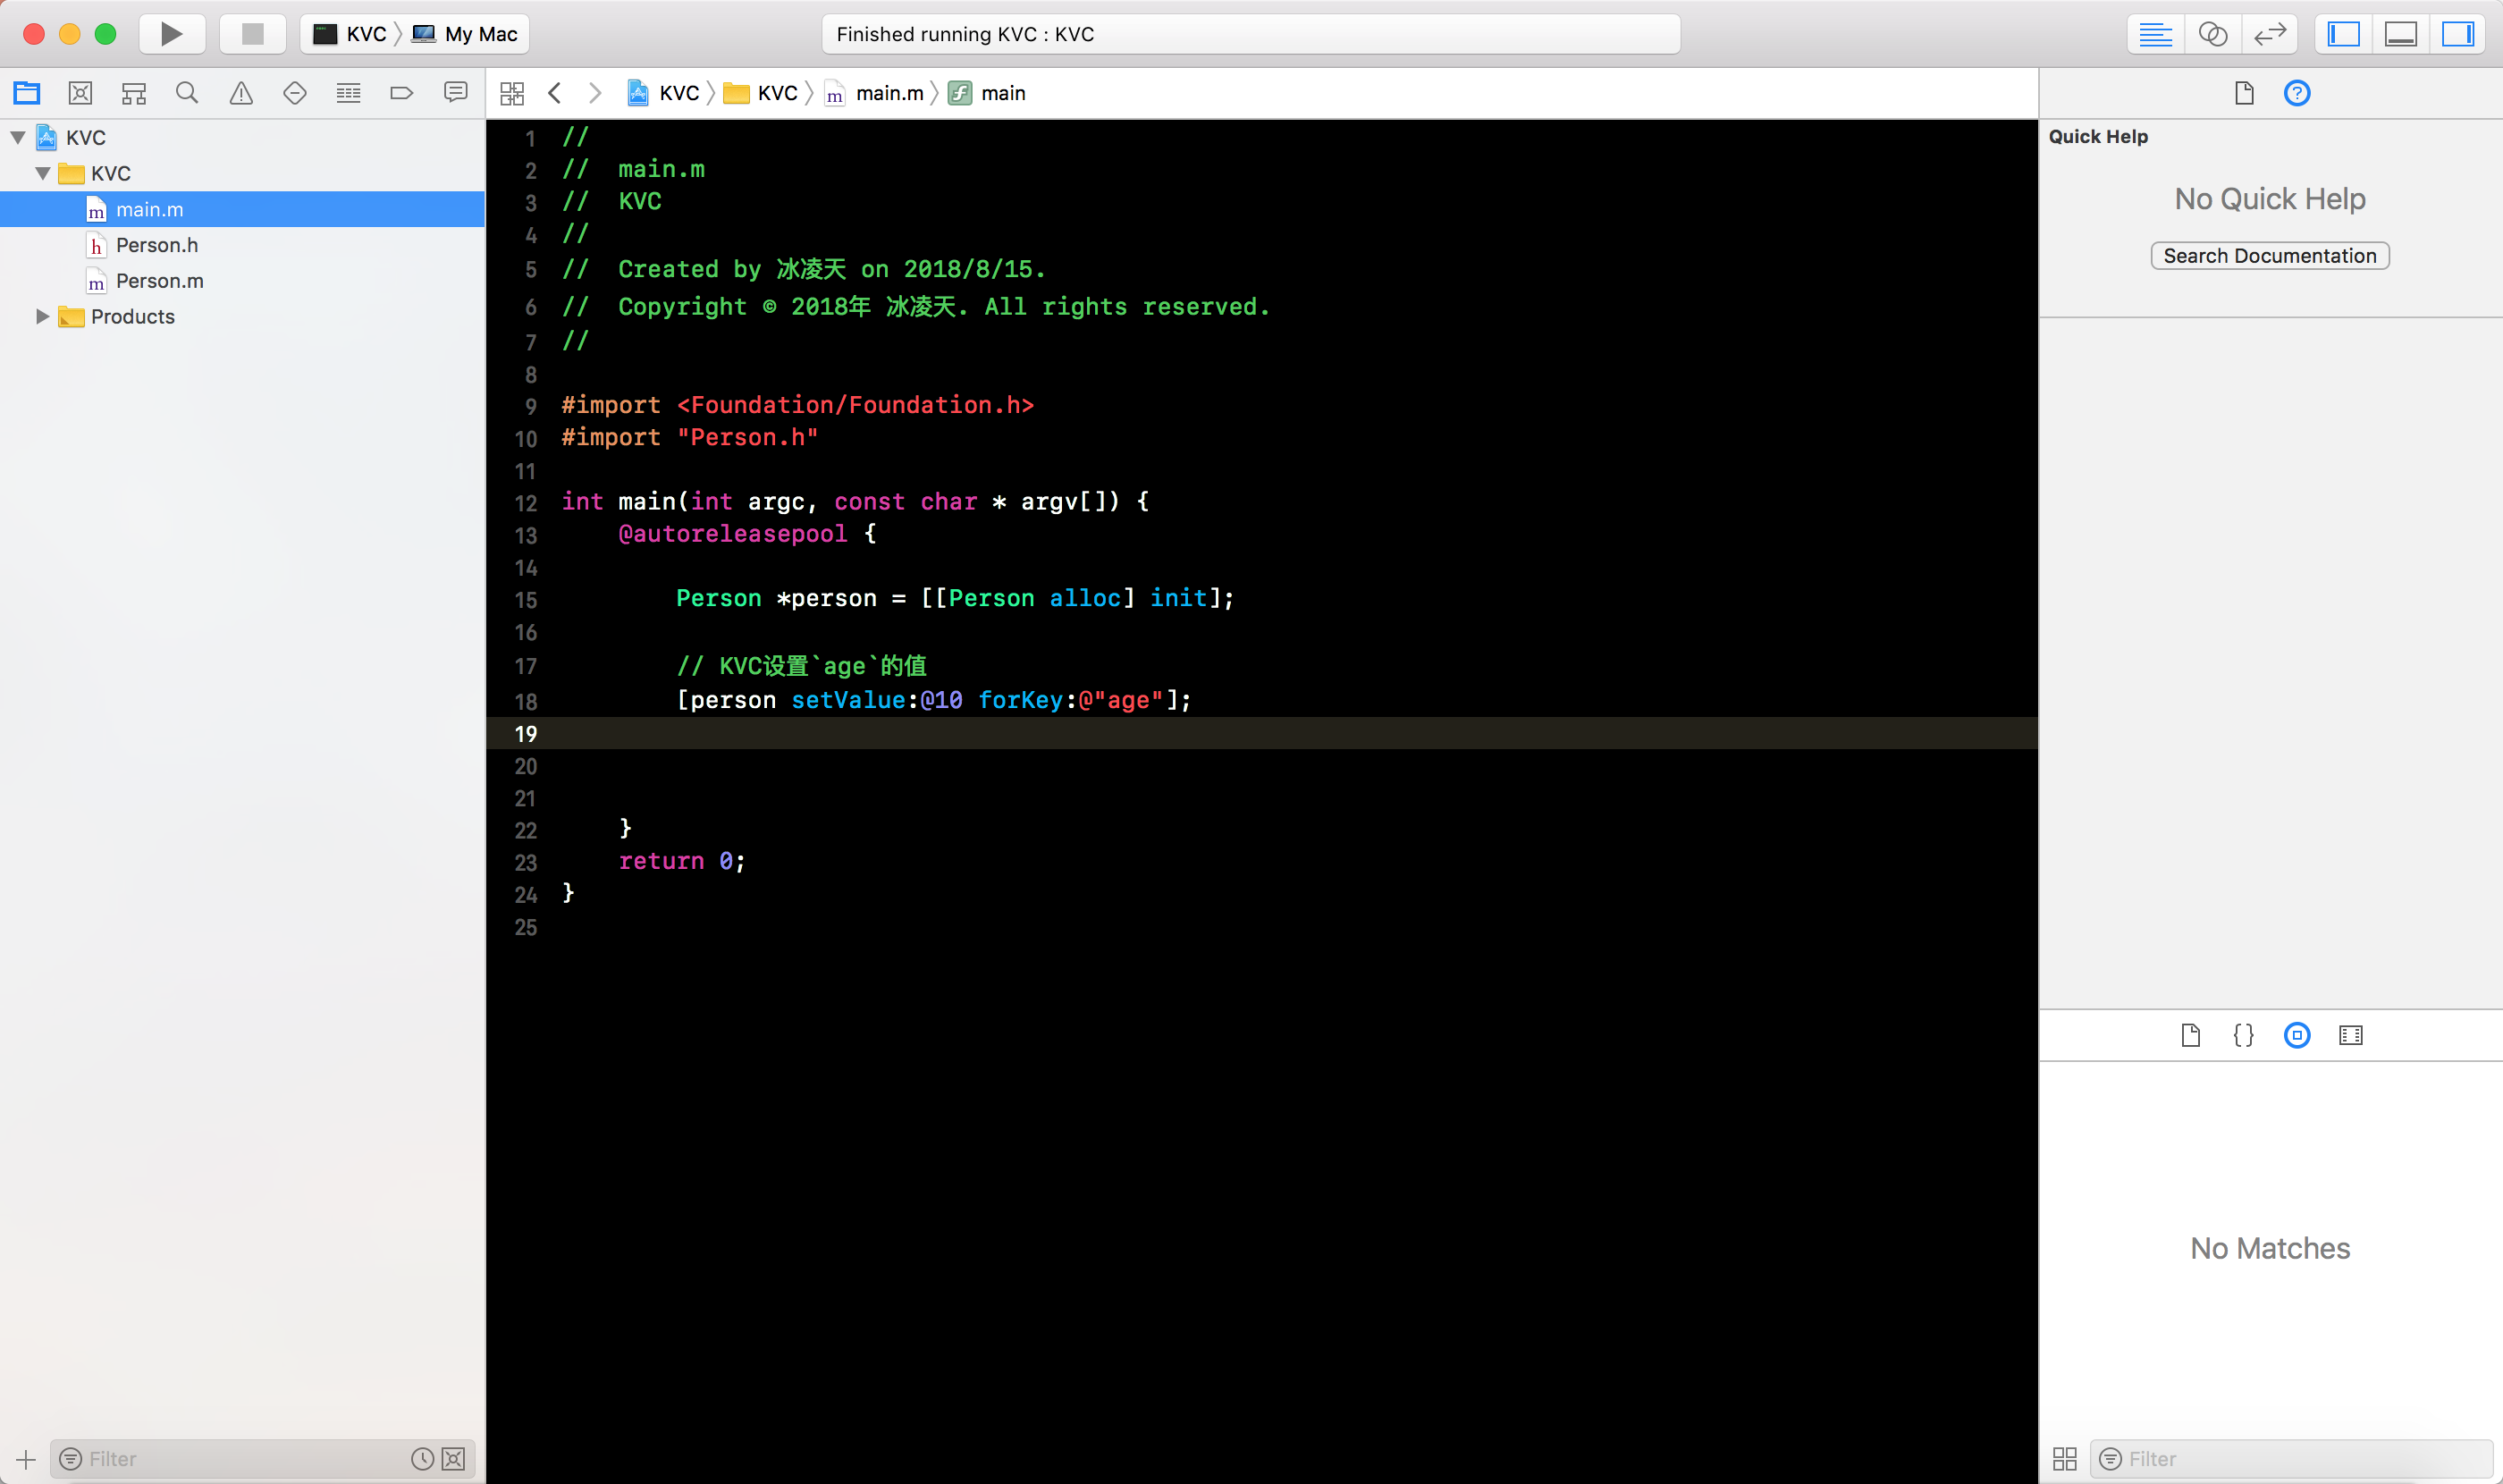Open the Assistant editor overlapping-circles icon
Viewport: 2503px width, 1484px height.
click(2212, 34)
